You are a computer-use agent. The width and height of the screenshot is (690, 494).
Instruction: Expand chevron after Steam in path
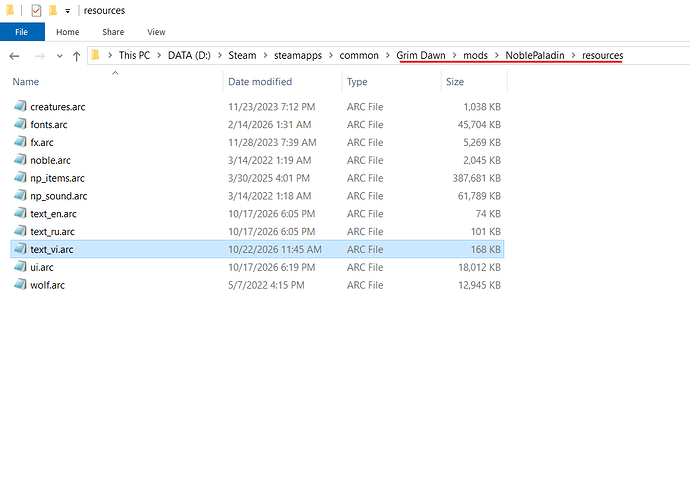(265, 55)
